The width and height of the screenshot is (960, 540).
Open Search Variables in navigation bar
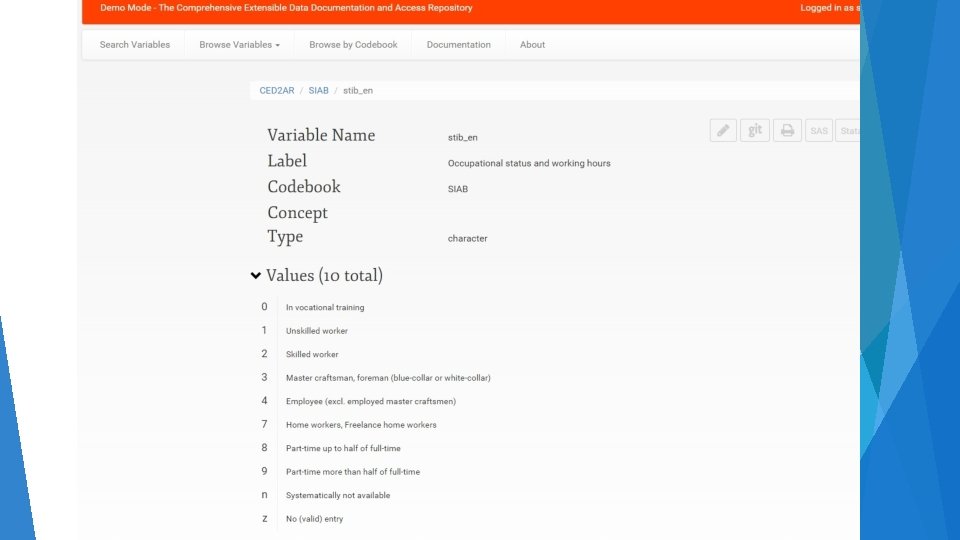(135, 45)
